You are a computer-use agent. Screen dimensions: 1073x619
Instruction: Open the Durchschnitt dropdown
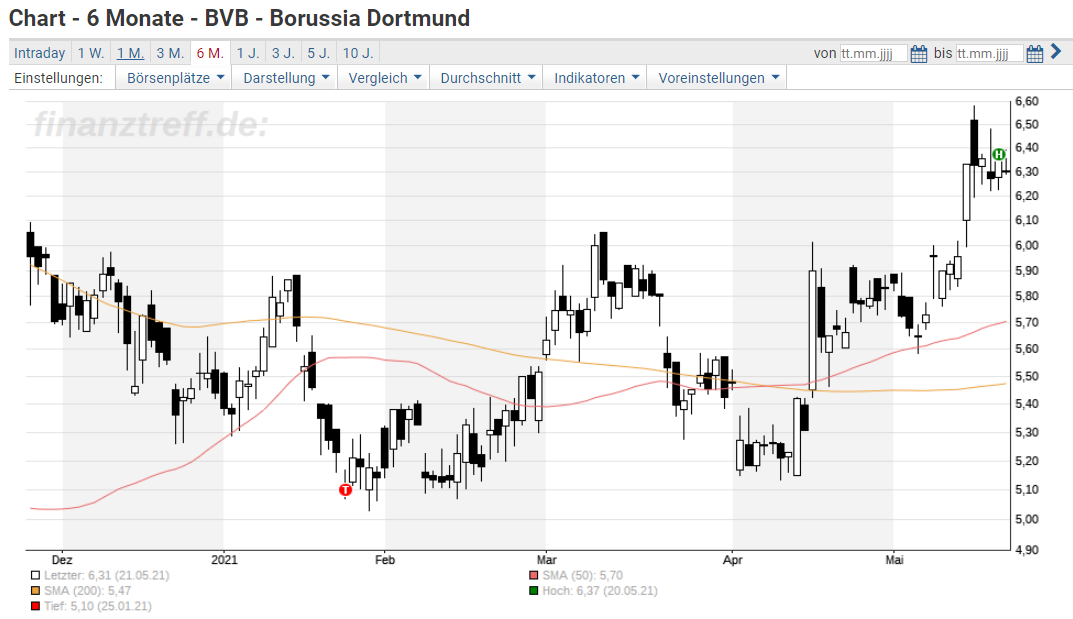click(x=487, y=78)
